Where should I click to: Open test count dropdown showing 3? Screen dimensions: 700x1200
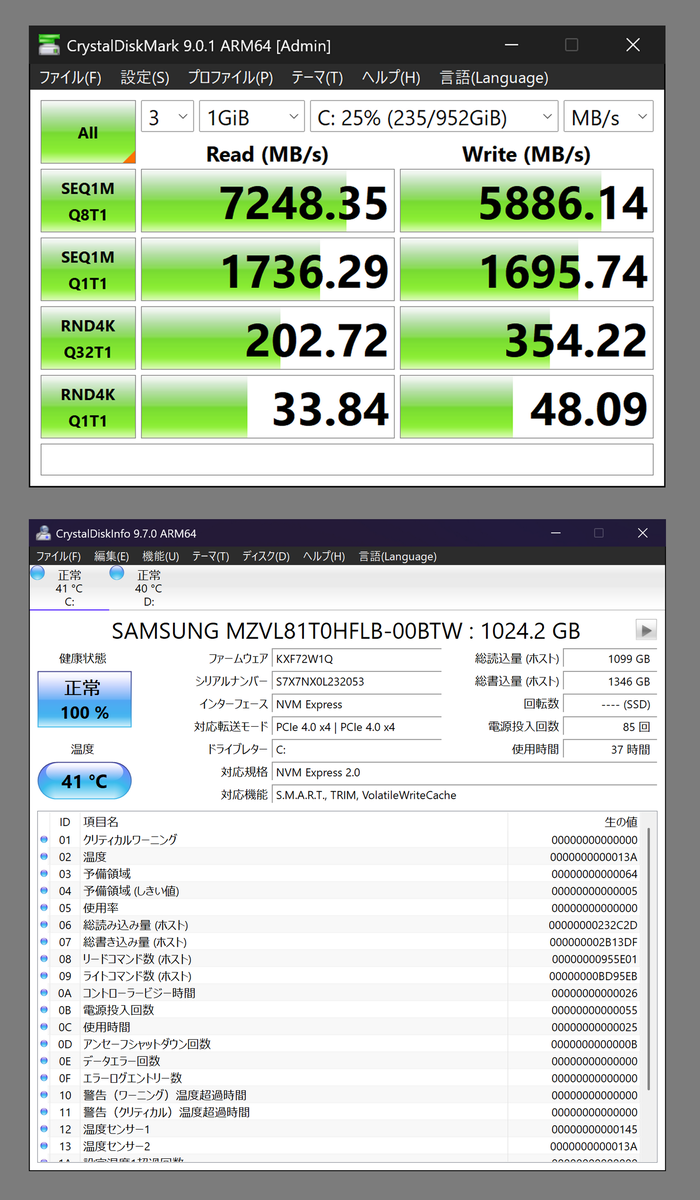point(167,117)
